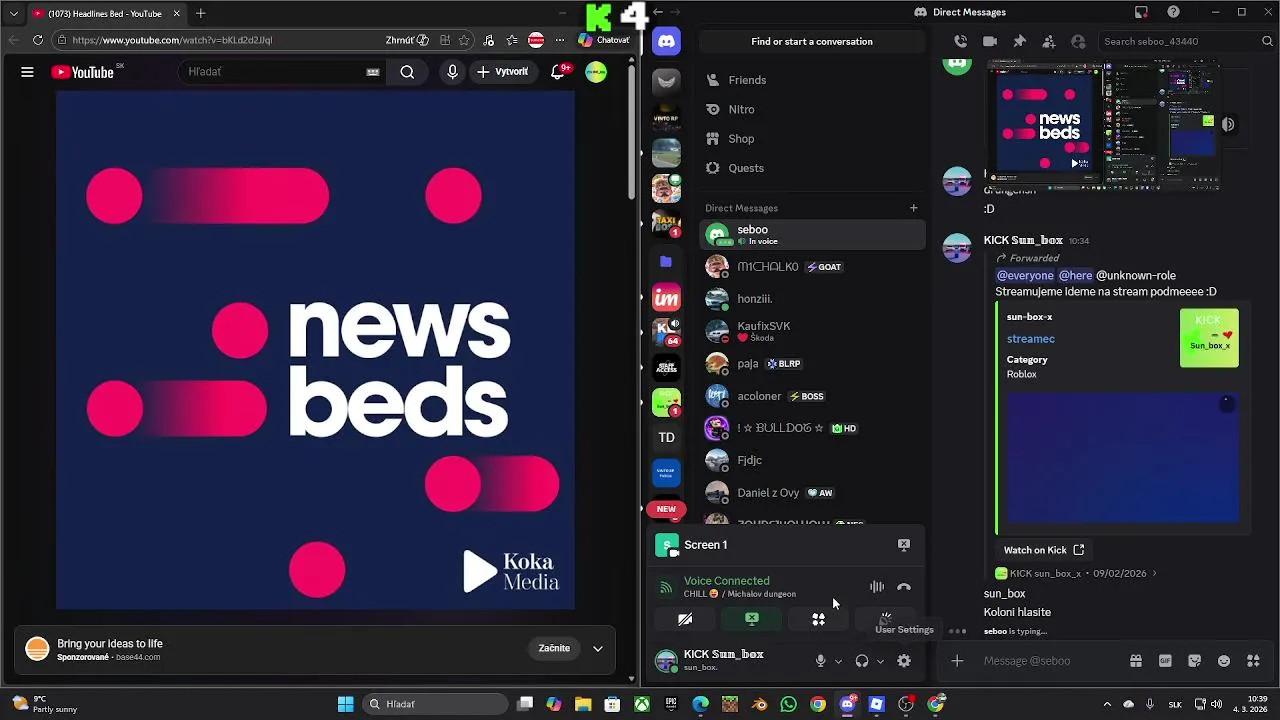Show the user profile panel in Discord
Screen dimensions: 1280x720
[1078, 41]
